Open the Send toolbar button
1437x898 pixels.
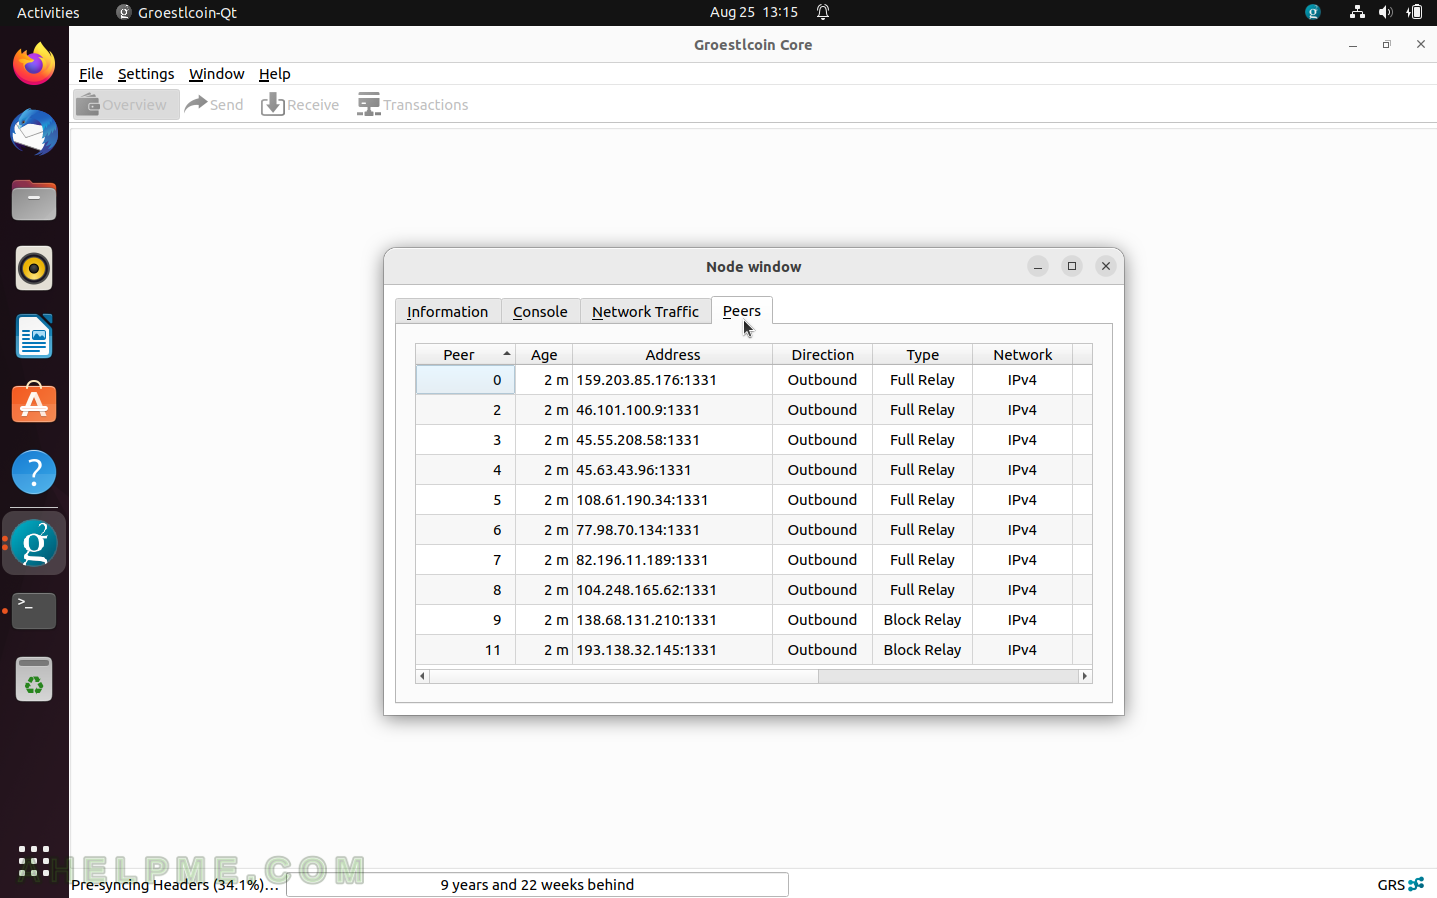click(214, 104)
